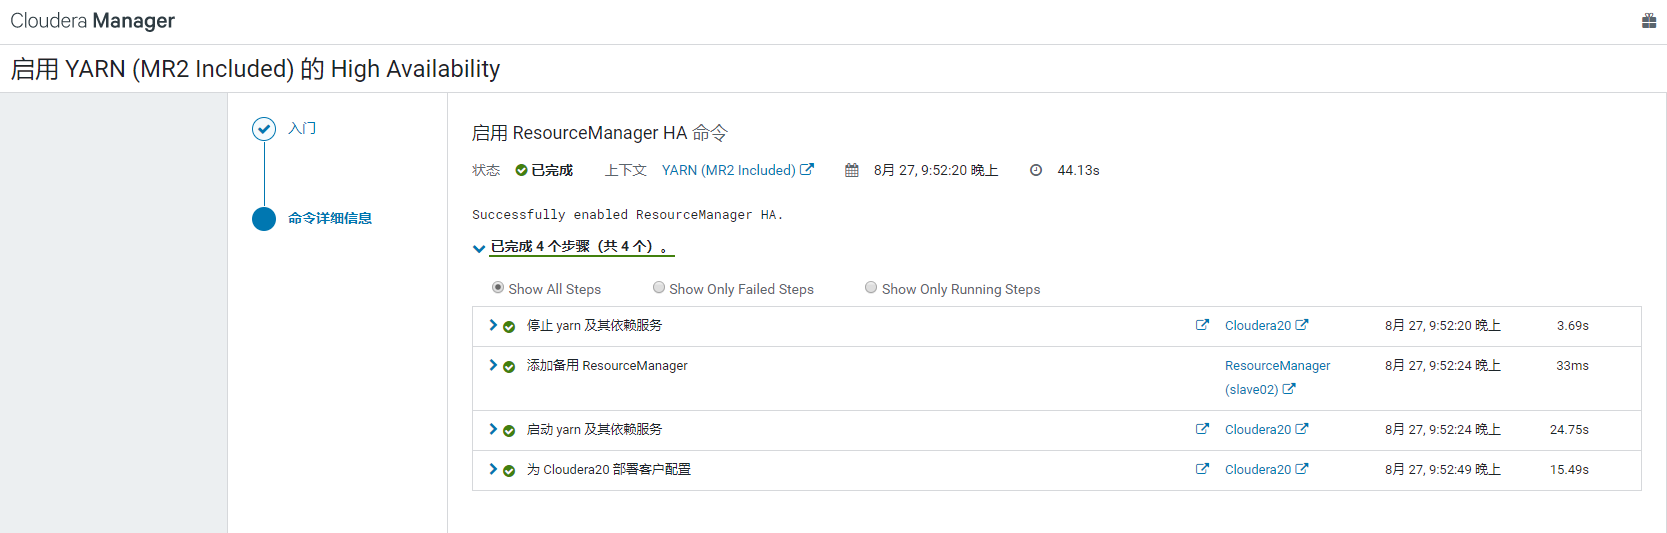Click 'Successfully enabled ResourceManager HA.' message
The width and height of the screenshot is (1667, 533).
628,215
